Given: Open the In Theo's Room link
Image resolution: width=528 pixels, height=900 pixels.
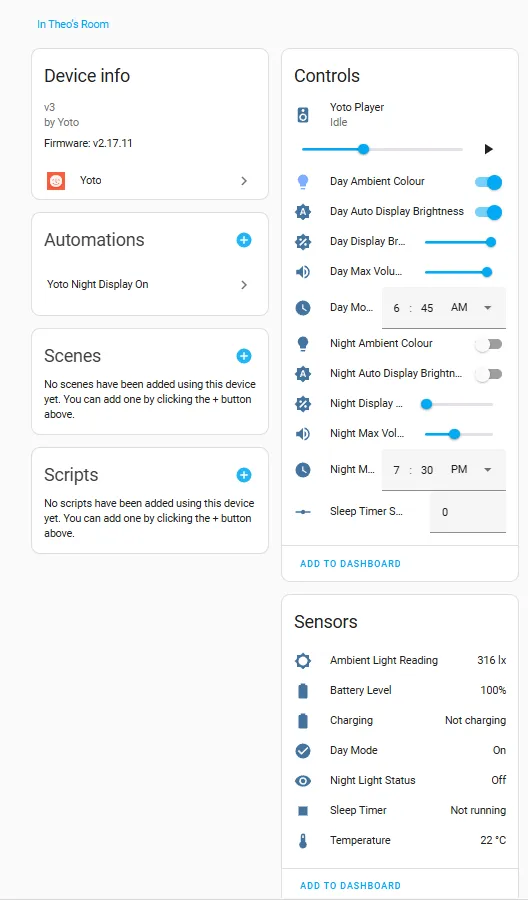Looking at the screenshot, I should pos(73,24).
